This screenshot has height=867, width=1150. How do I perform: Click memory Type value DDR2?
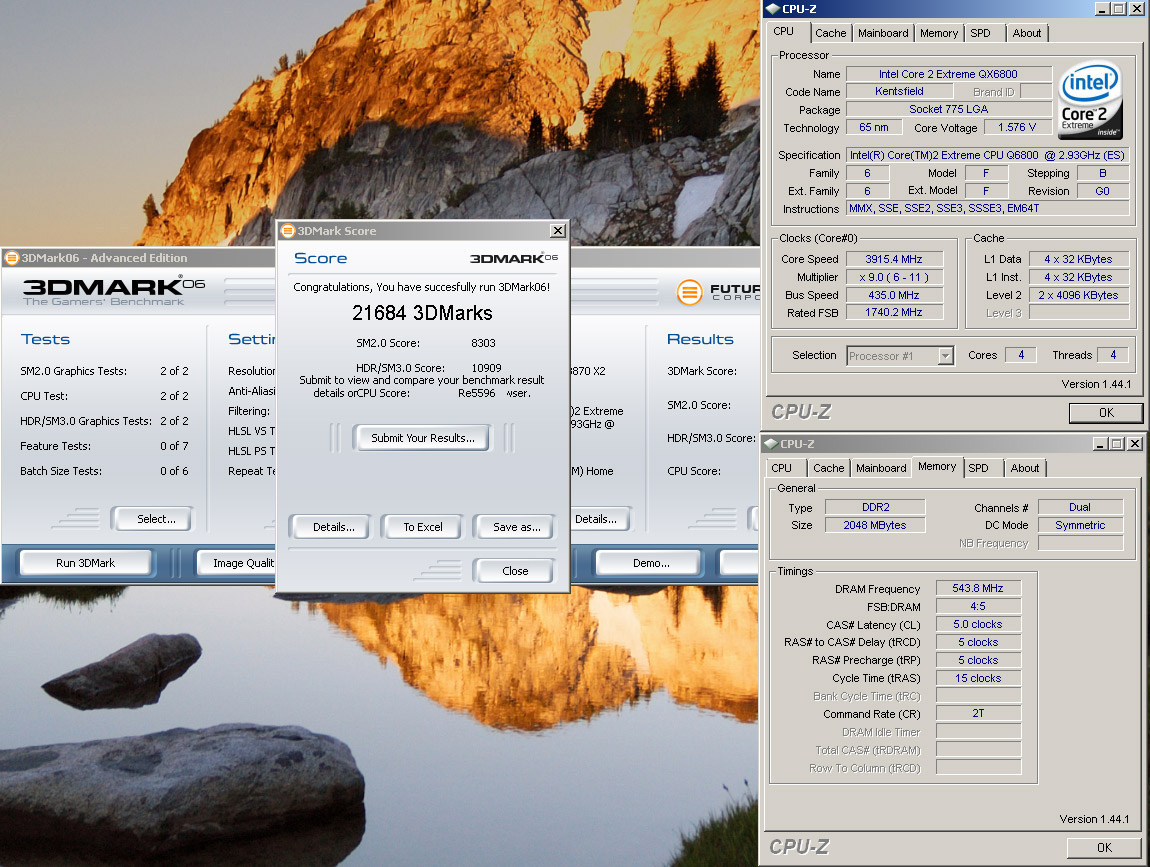click(875, 507)
